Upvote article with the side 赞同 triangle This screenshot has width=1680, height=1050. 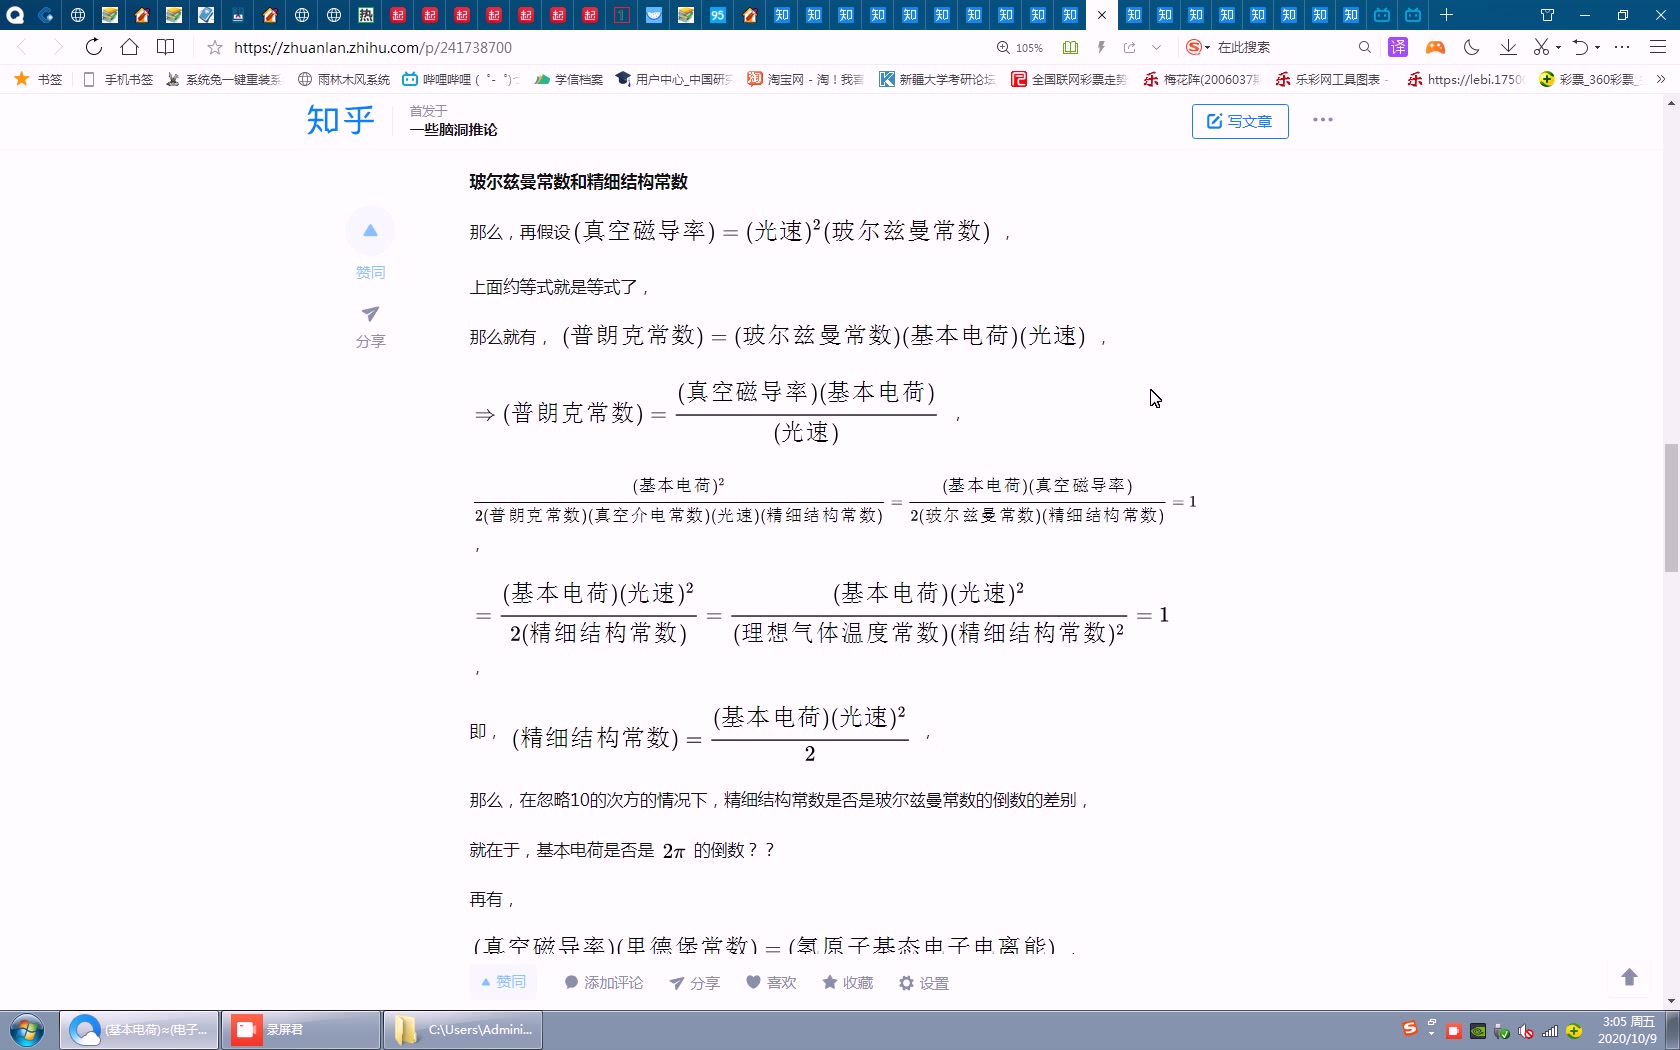pos(370,231)
